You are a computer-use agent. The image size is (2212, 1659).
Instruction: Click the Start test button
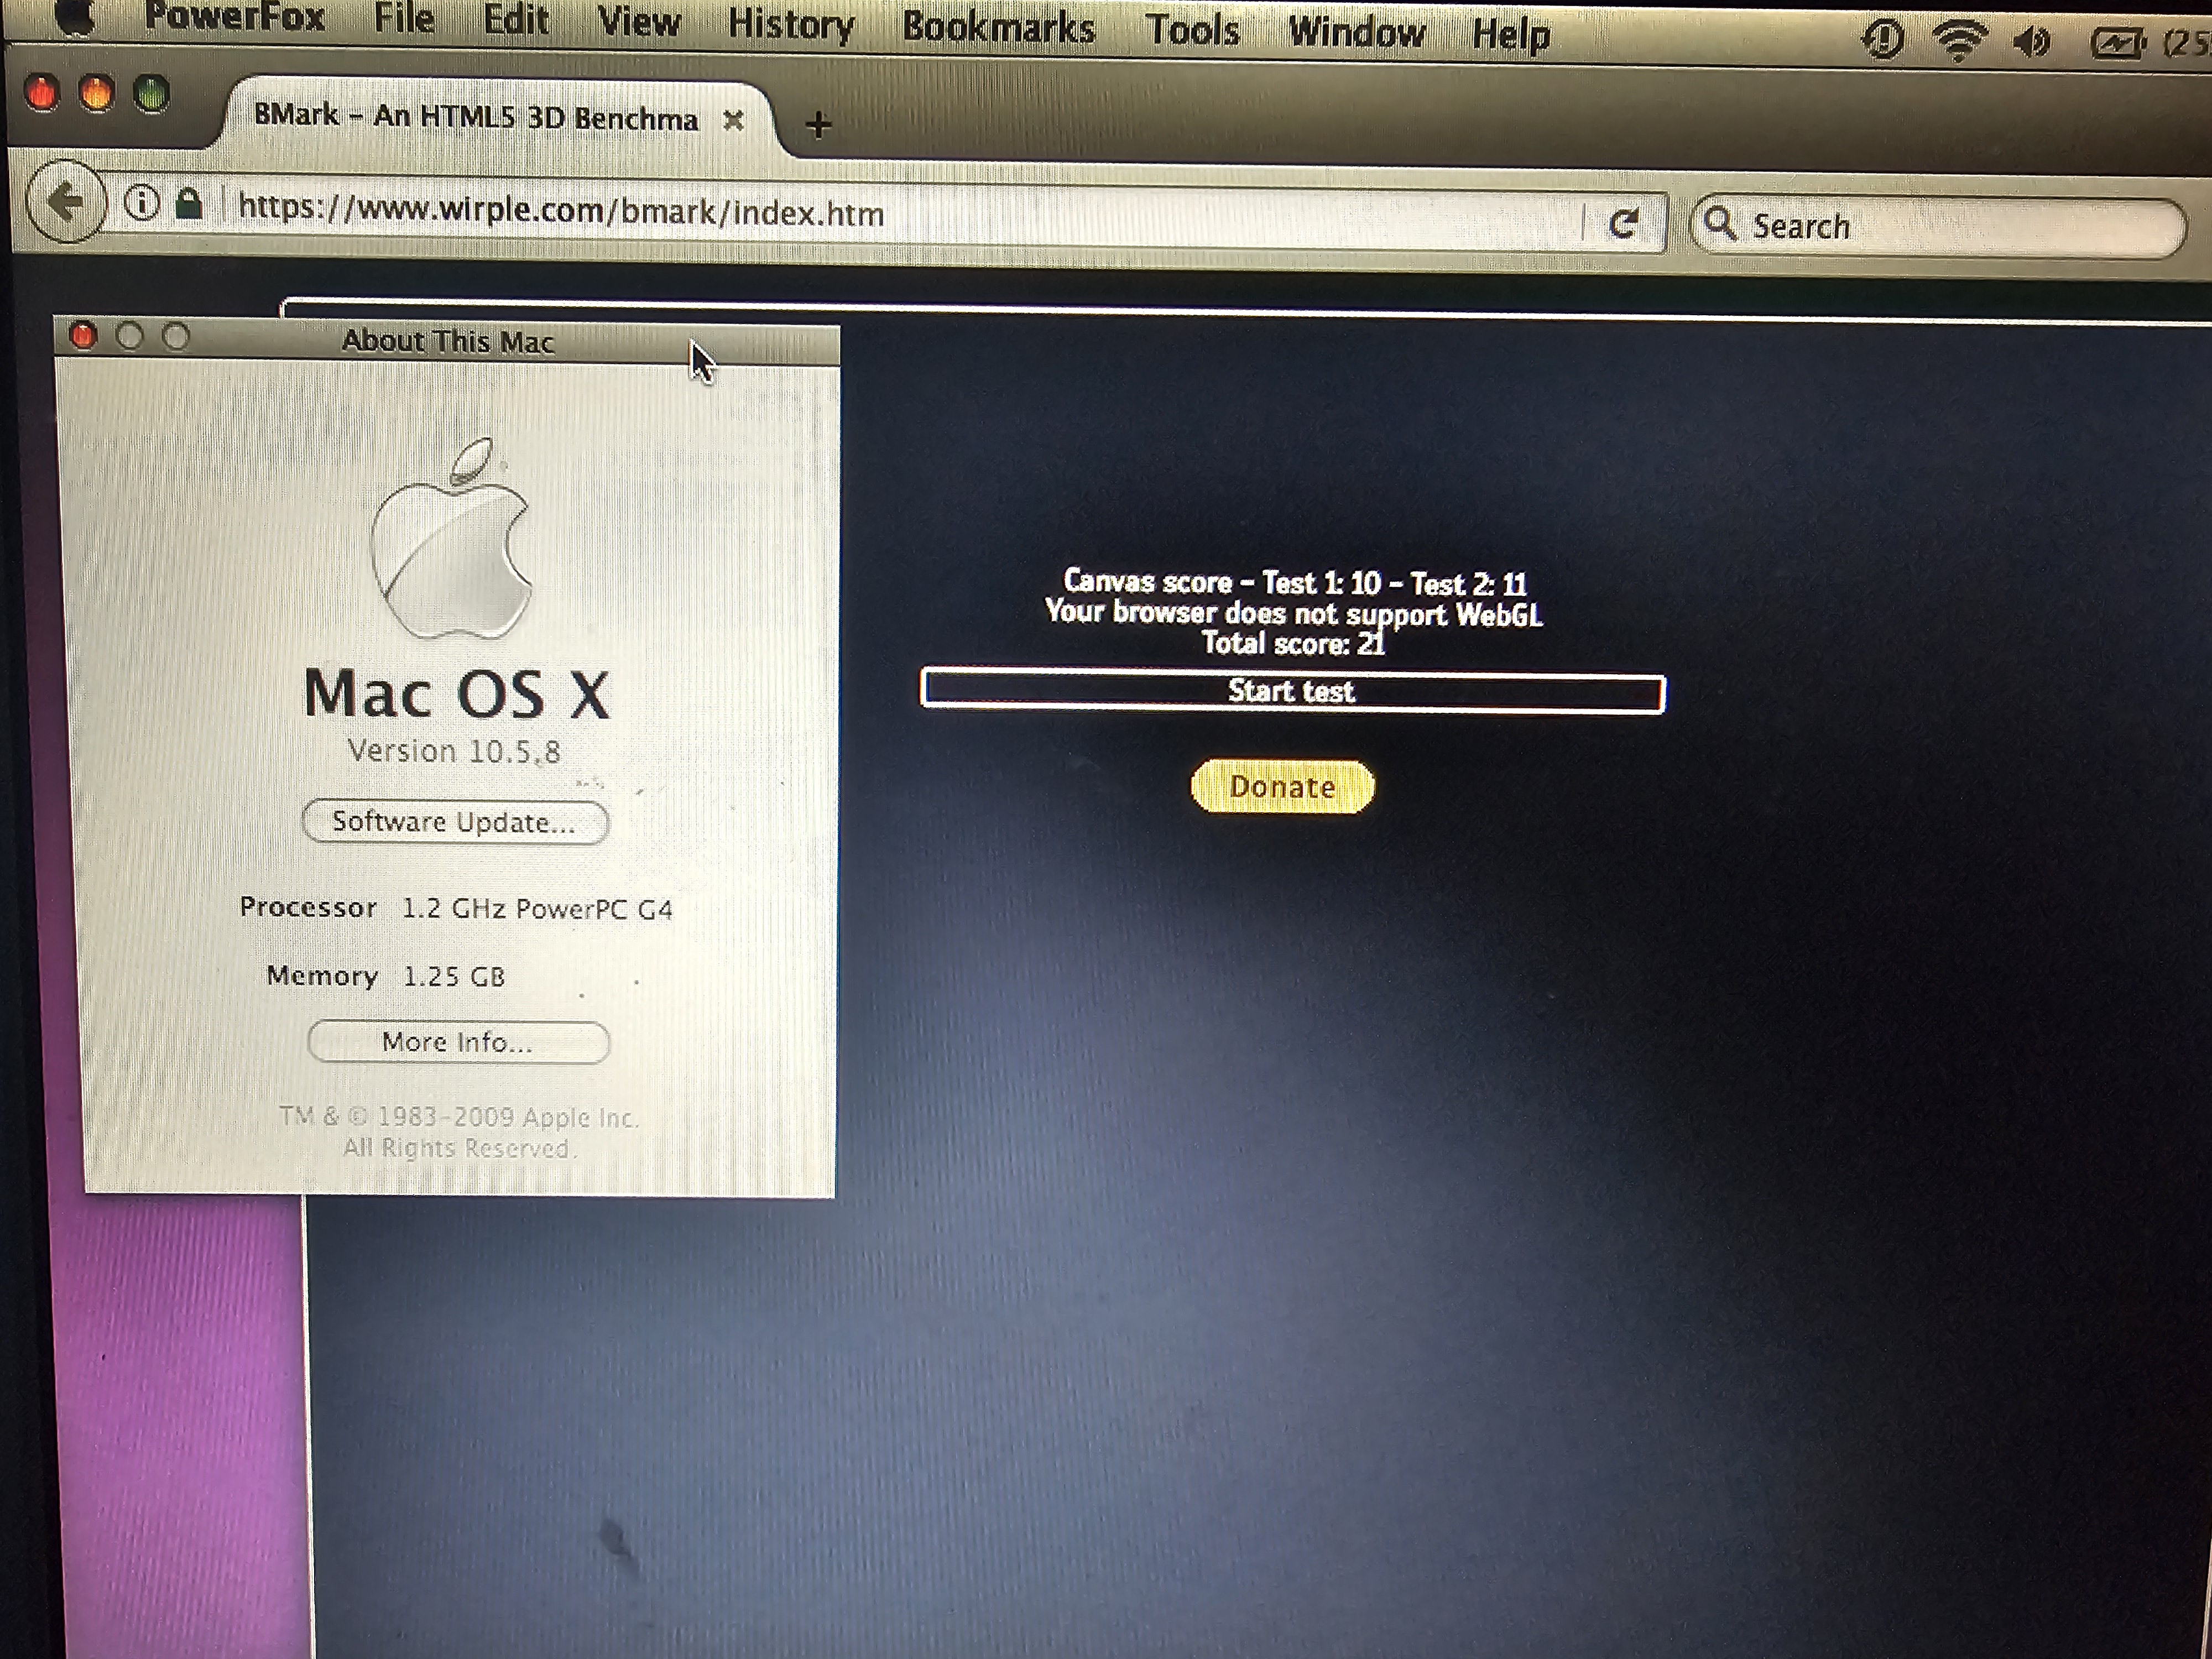[x=1292, y=692]
